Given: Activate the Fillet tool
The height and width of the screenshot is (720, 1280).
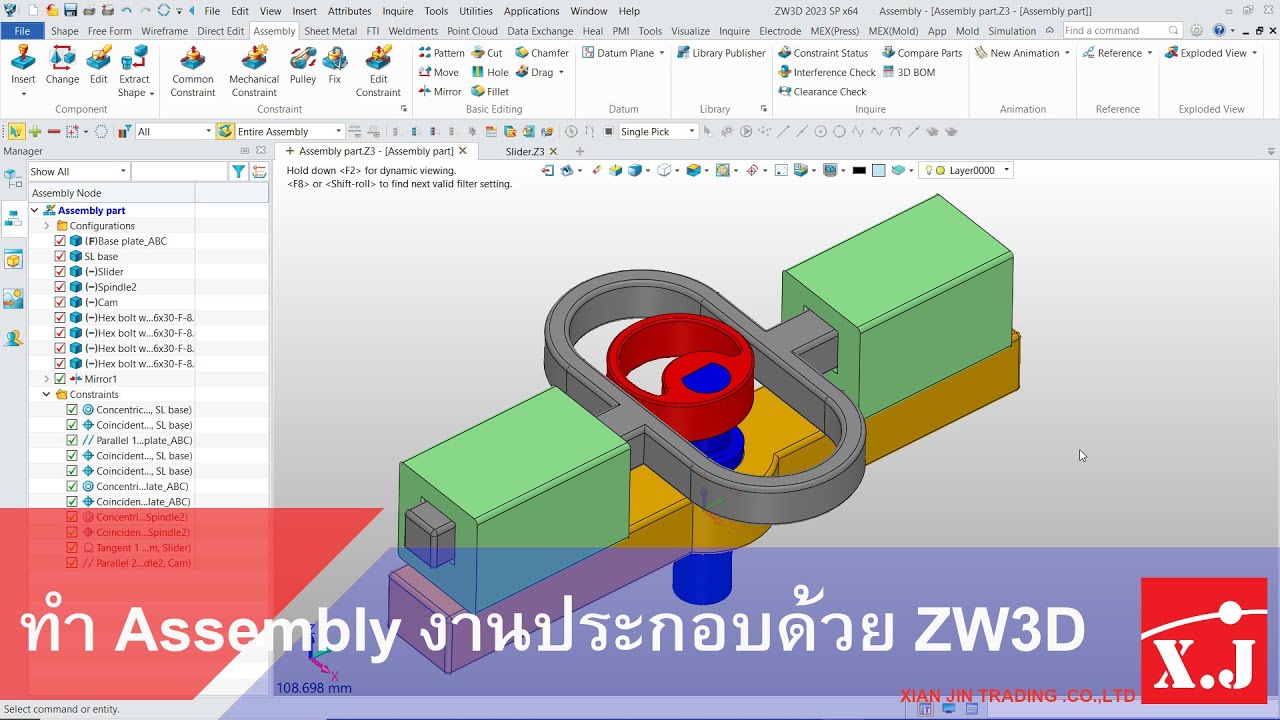Looking at the screenshot, I should click(x=490, y=91).
